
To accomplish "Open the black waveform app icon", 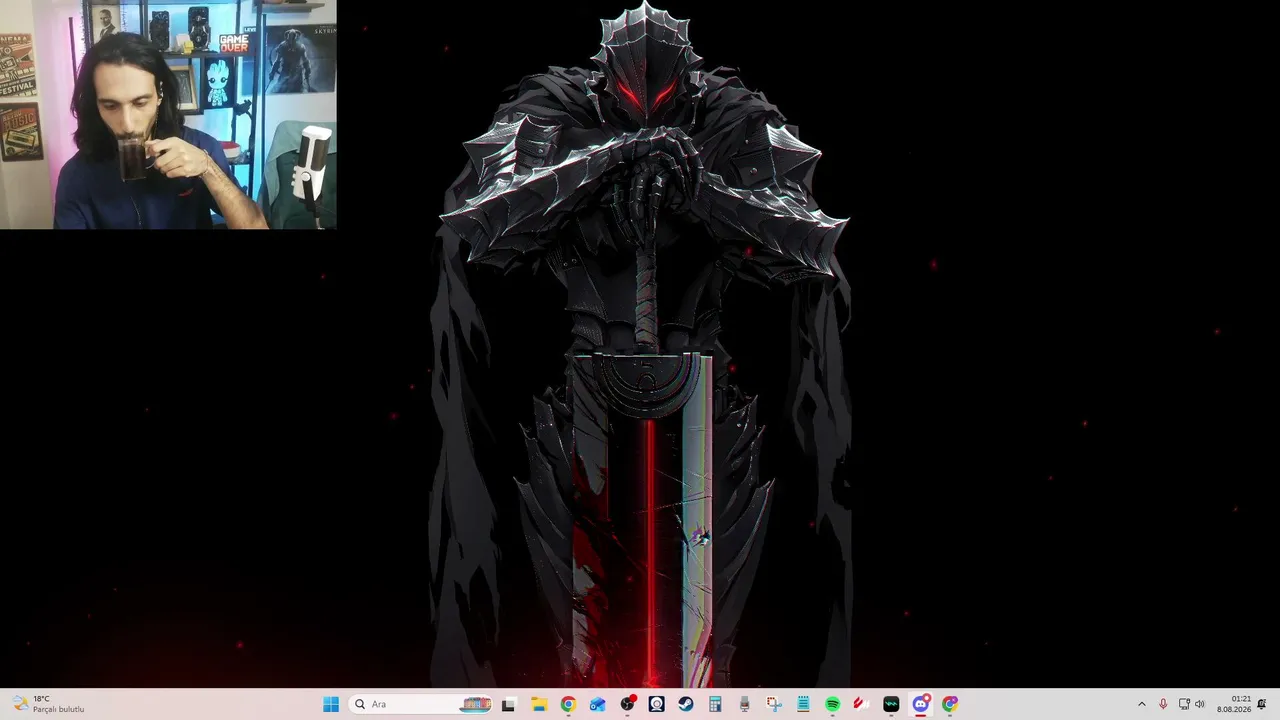I will (x=891, y=704).
